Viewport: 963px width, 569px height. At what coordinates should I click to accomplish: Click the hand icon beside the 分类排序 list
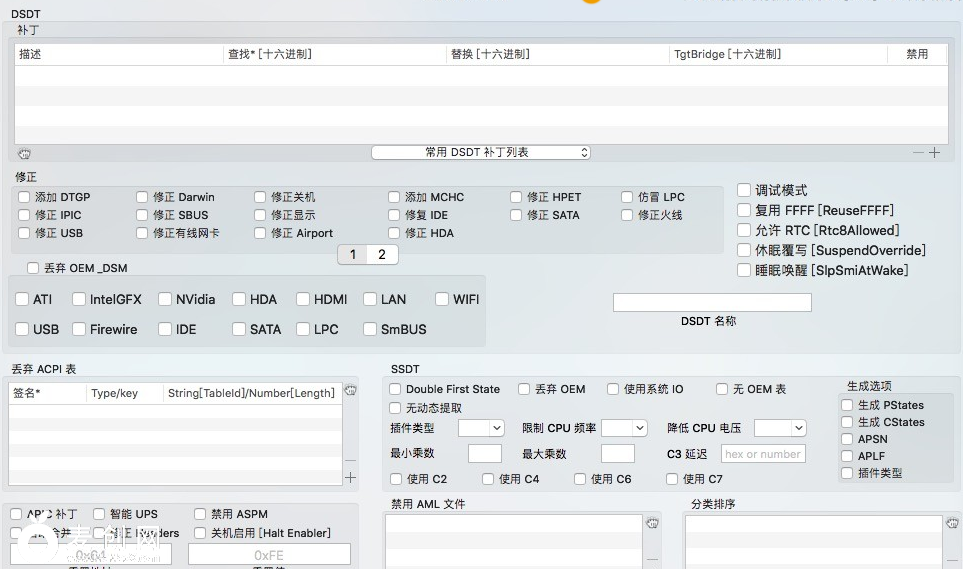coord(952,523)
